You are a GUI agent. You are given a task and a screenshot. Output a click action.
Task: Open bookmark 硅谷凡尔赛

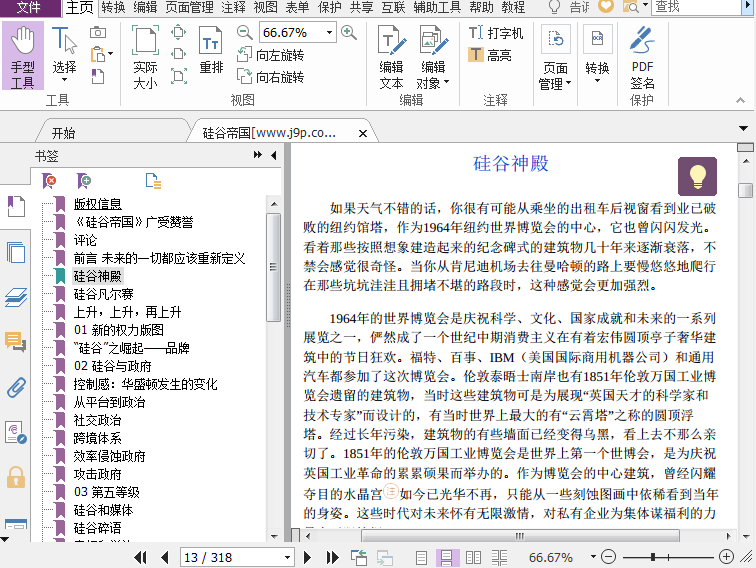pos(103,294)
